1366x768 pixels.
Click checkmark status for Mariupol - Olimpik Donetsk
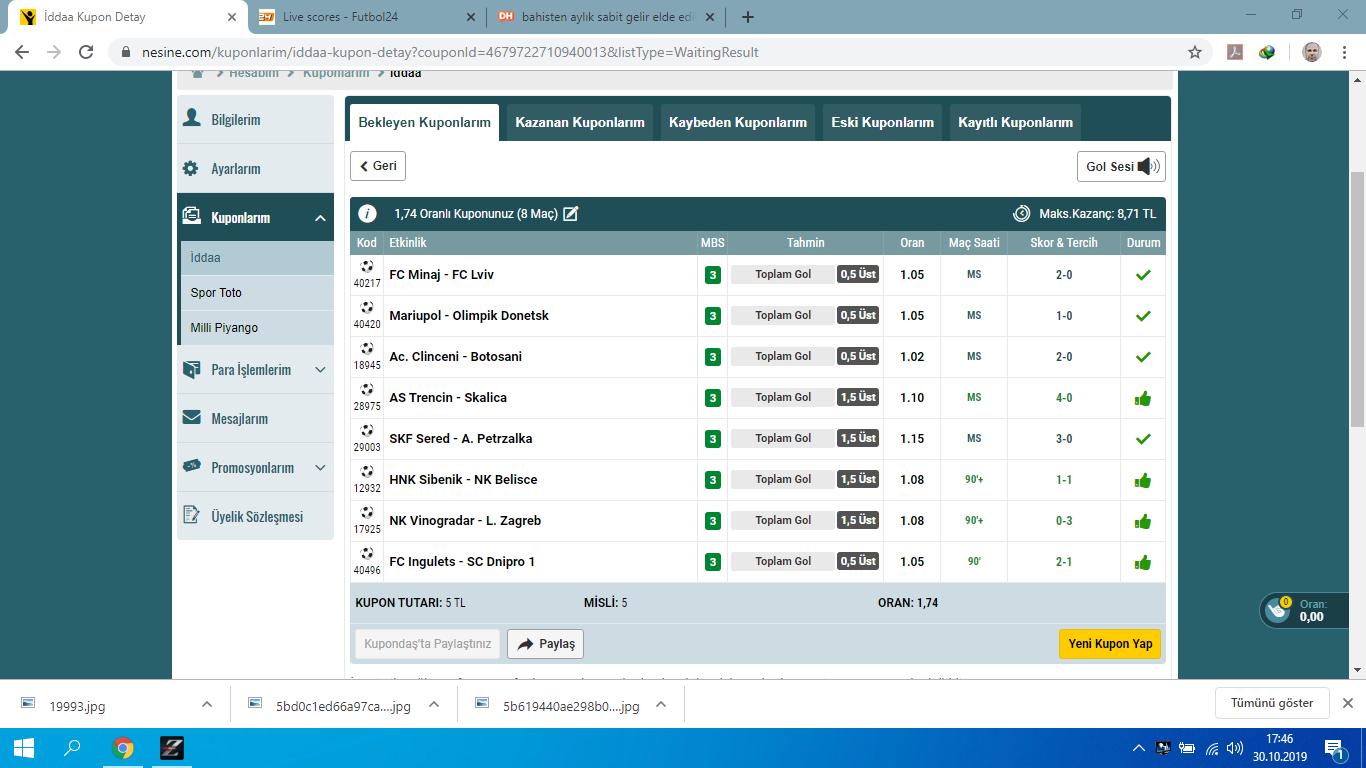pos(1143,315)
